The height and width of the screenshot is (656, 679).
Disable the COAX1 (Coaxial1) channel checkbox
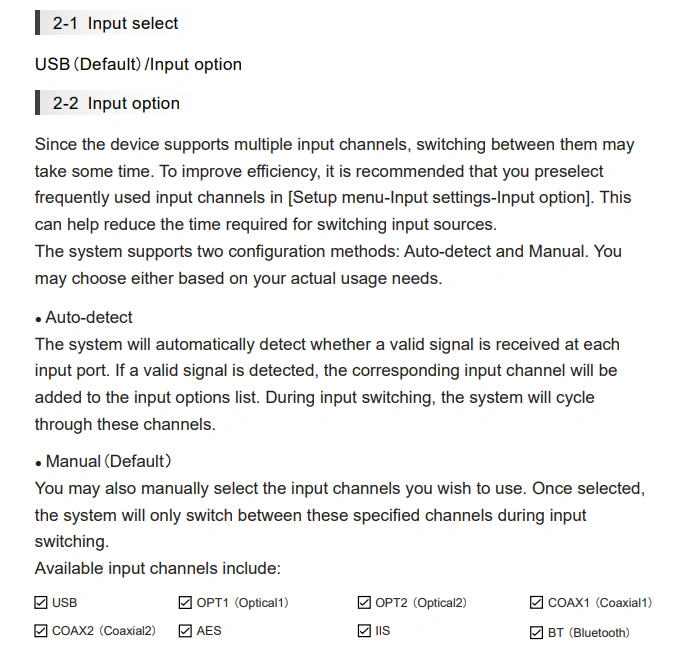coord(537,603)
